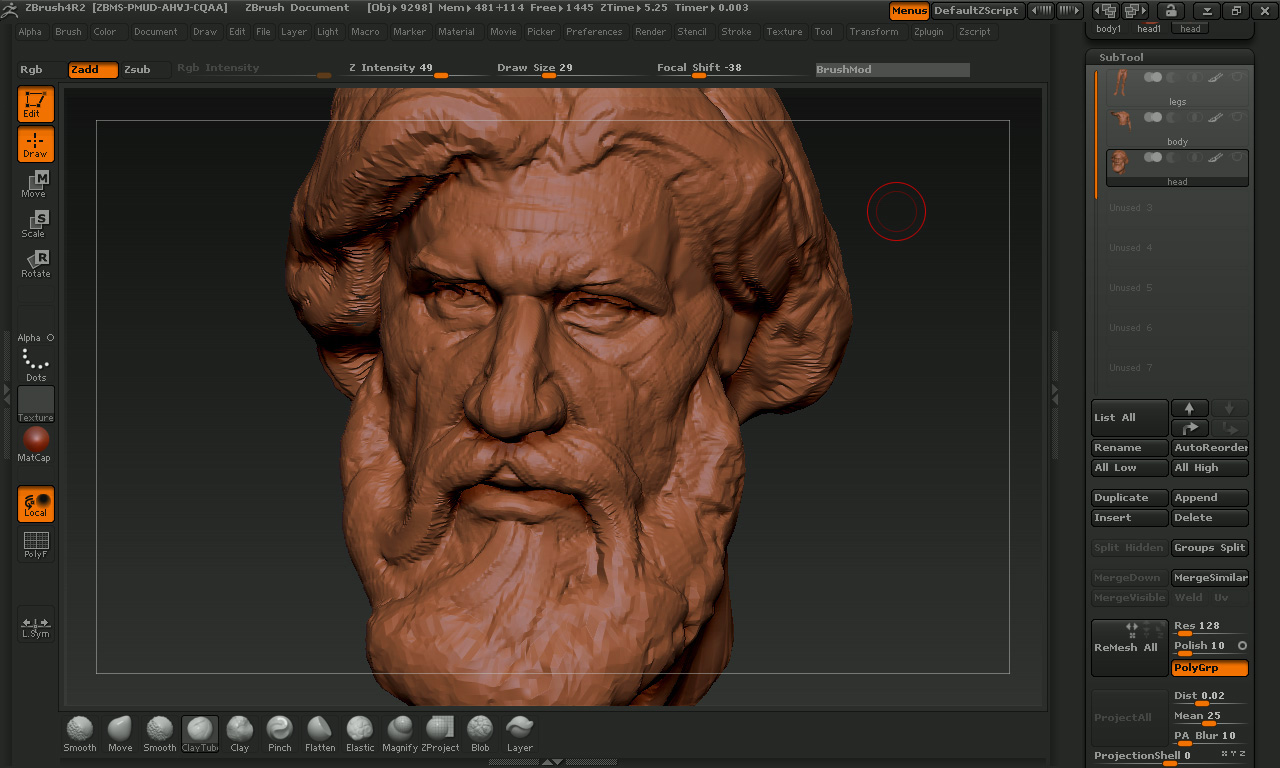Viewport: 1280px width, 768px height.
Task: Activate the Scale transform tool
Action: (x=35, y=224)
